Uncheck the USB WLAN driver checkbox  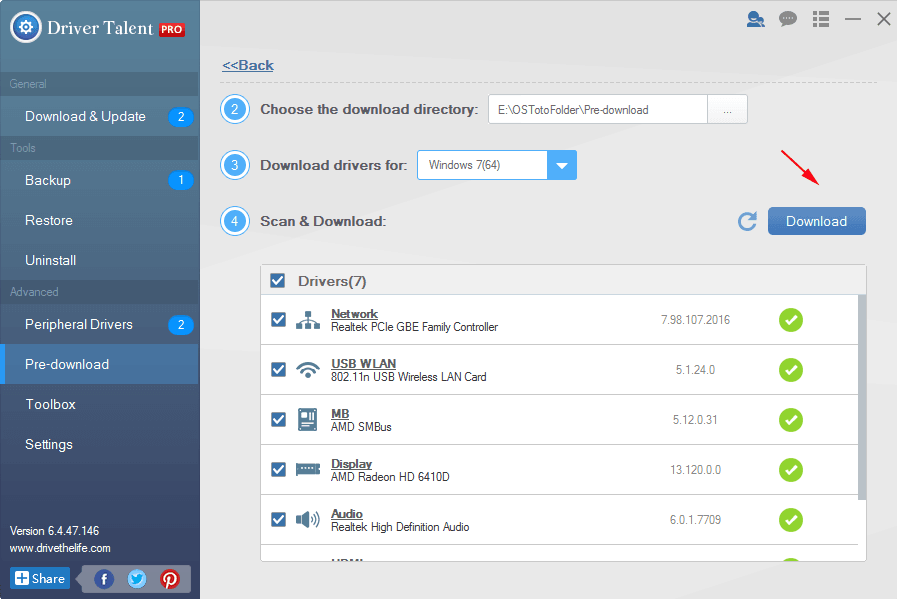(278, 370)
